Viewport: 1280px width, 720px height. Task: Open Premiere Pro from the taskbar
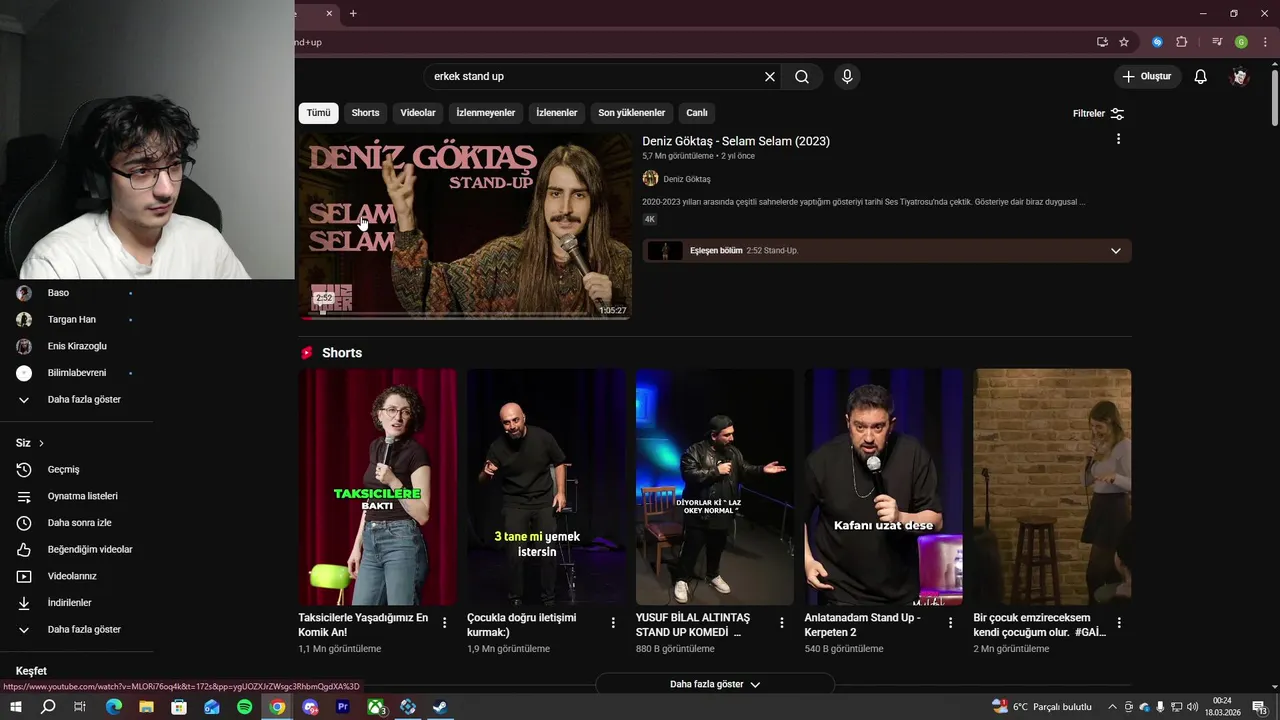(x=343, y=707)
